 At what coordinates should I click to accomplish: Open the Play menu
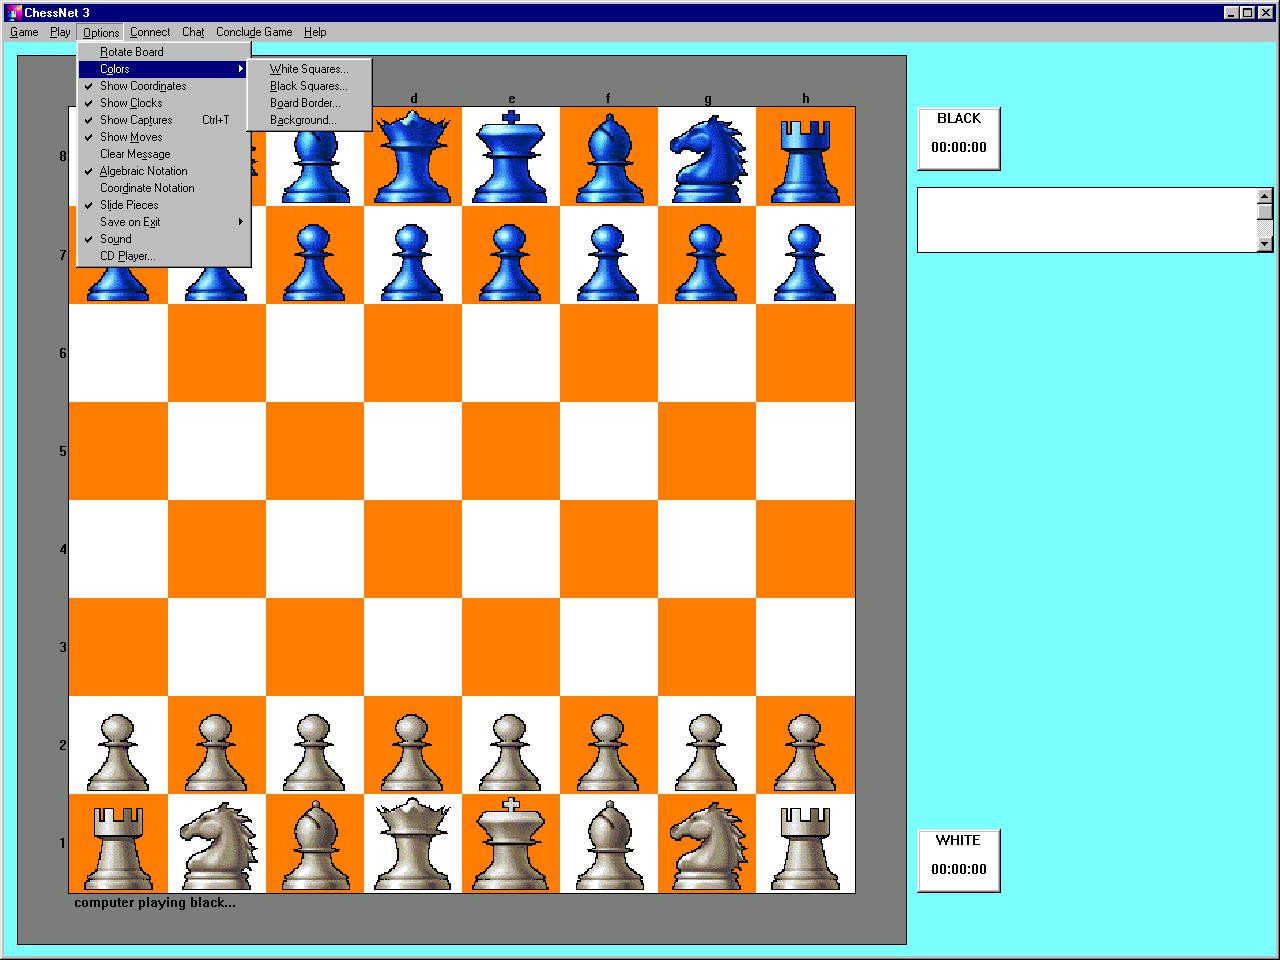(x=60, y=32)
